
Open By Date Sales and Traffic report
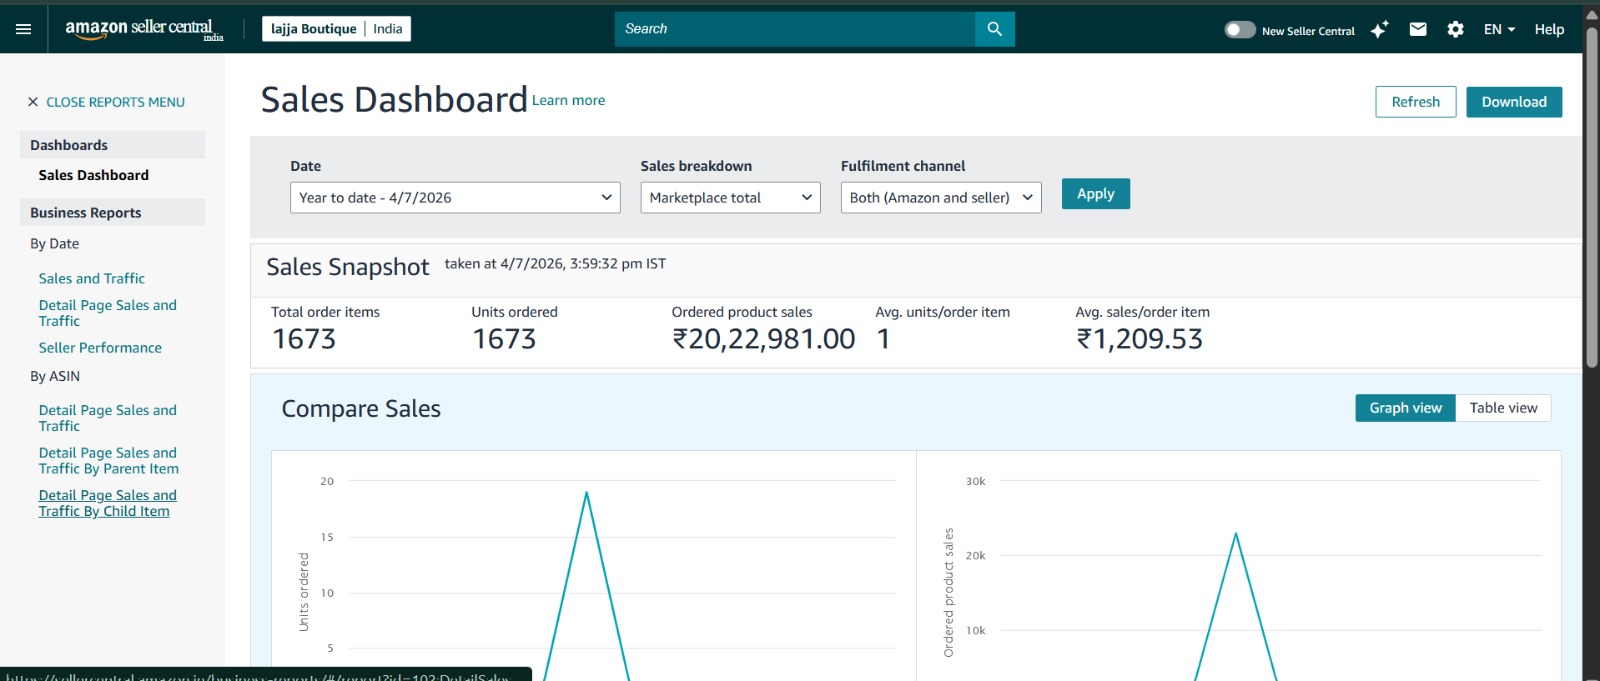click(92, 279)
